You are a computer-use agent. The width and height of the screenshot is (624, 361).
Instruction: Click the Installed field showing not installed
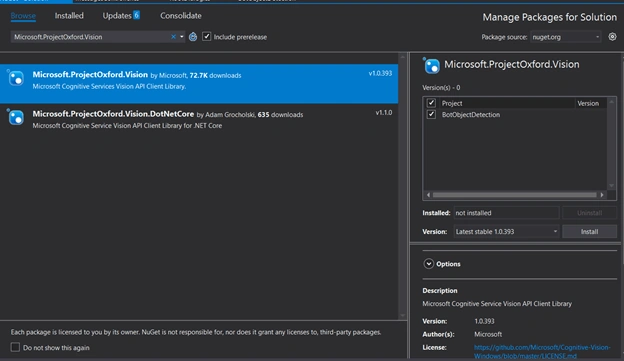[x=507, y=213]
